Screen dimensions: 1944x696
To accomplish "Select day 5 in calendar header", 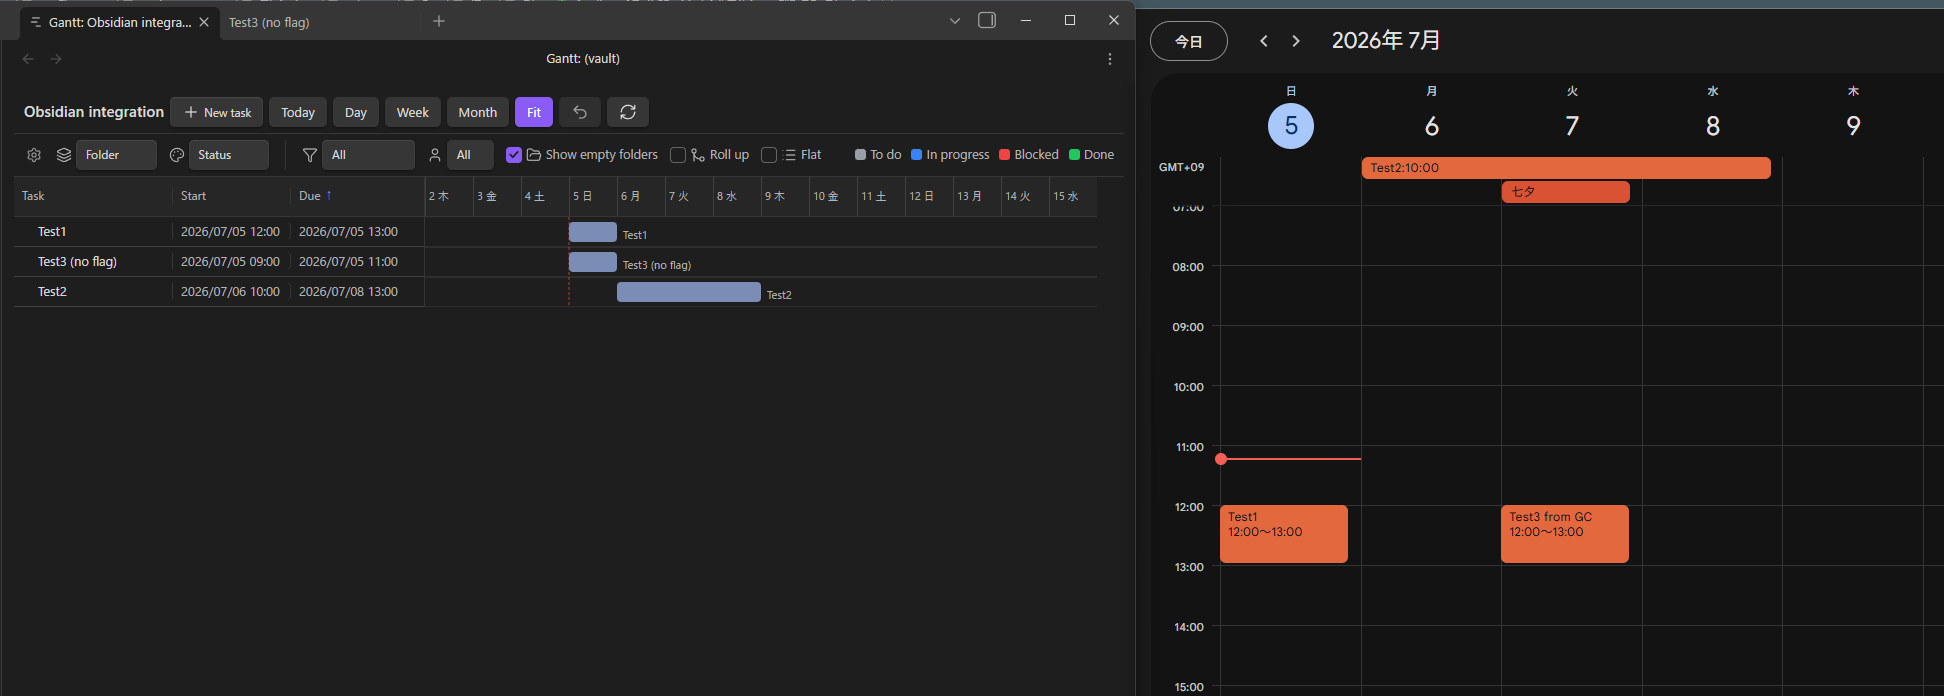I will pos(1291,126).
